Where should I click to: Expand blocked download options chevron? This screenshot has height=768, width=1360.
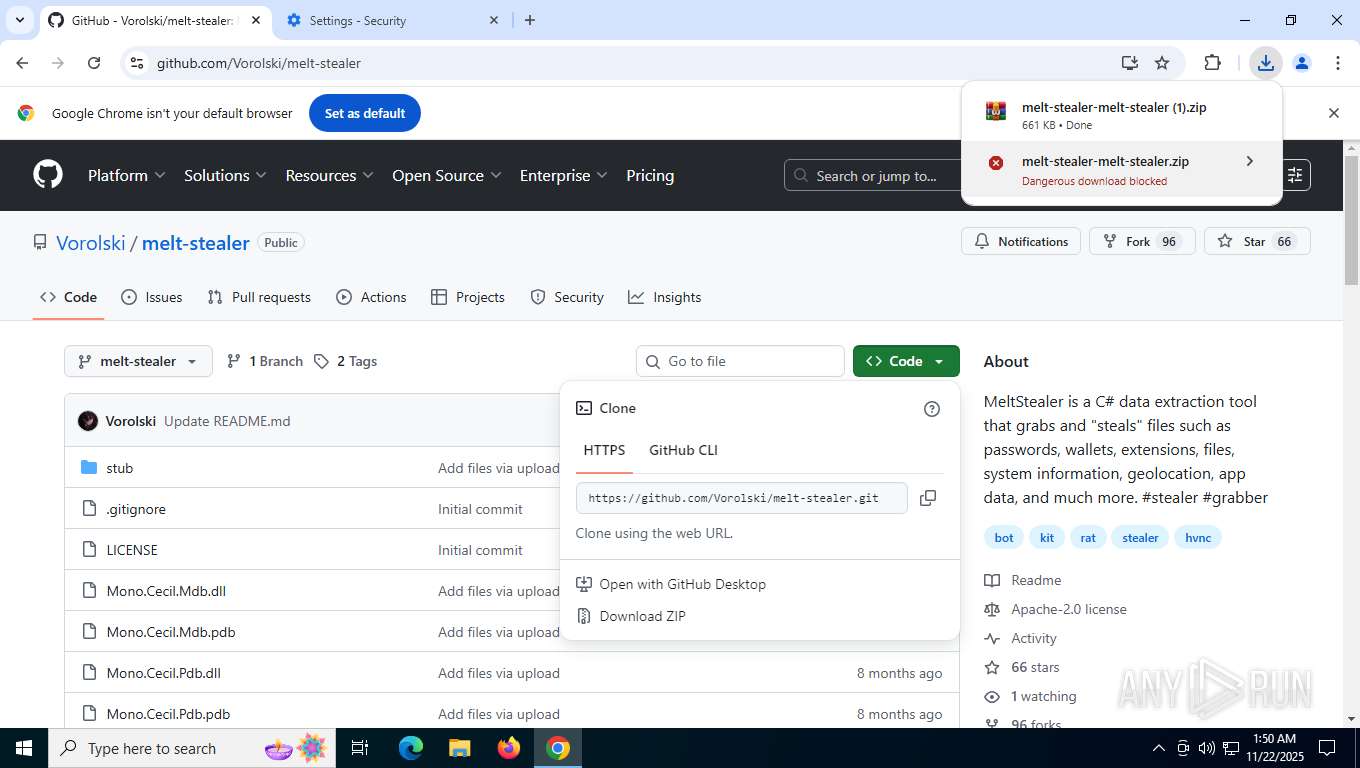tap(1249, 161)
